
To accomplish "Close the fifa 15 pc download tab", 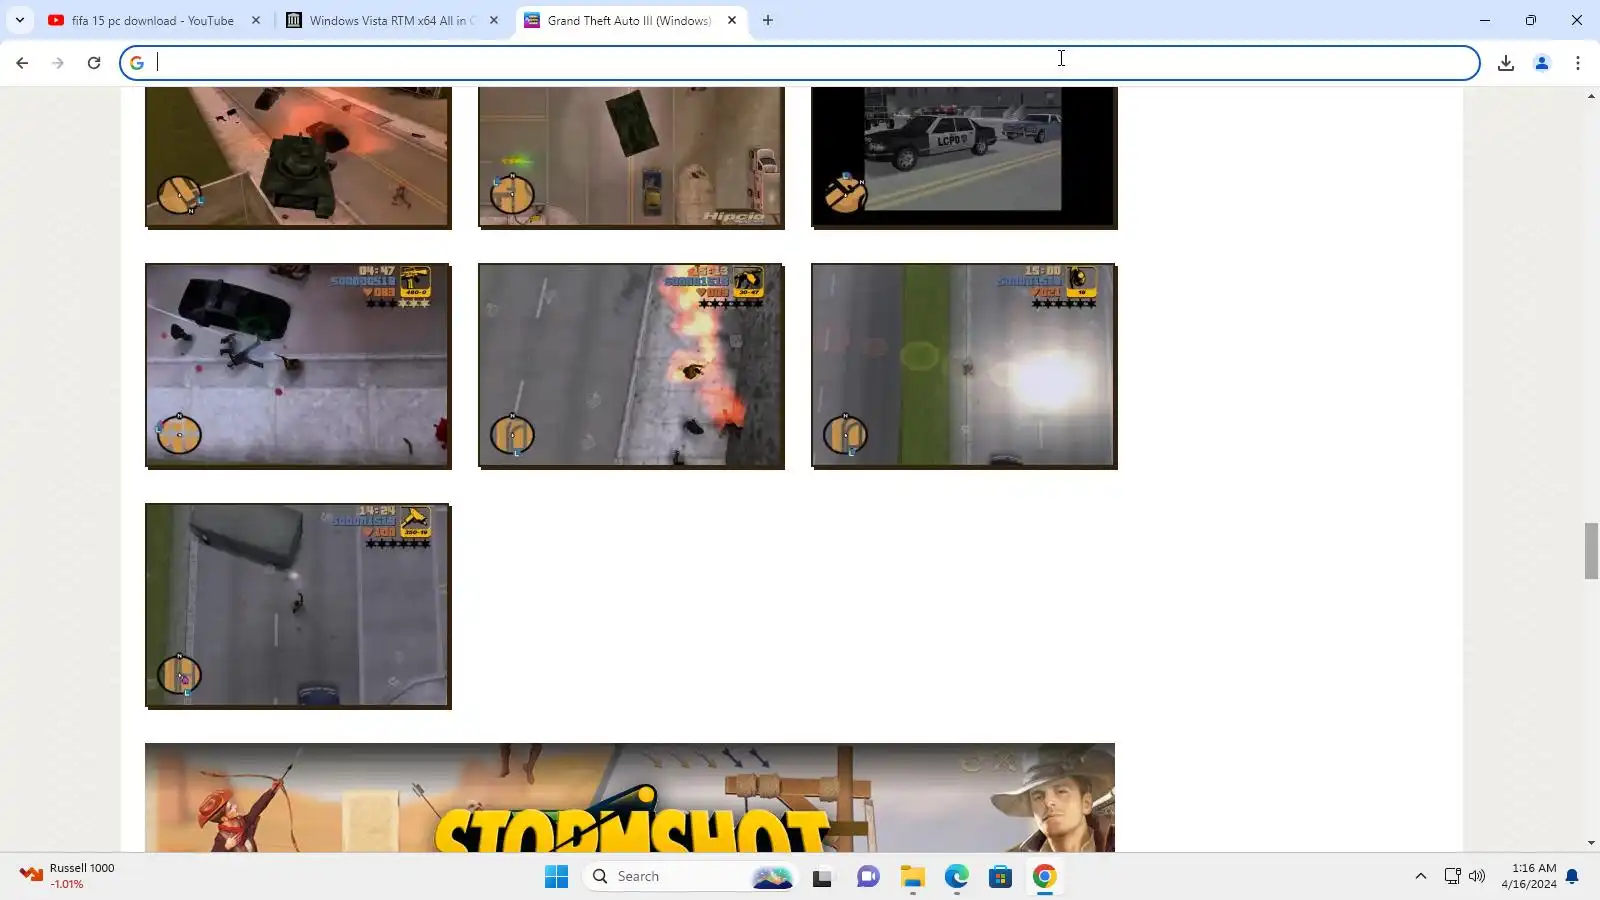I will 256,20.
